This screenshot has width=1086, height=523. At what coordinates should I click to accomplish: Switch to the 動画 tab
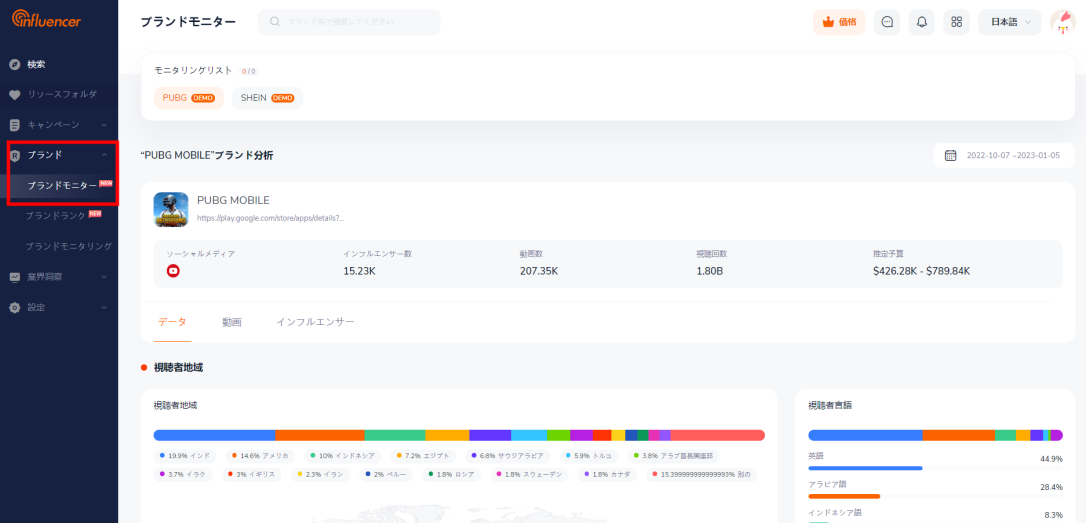[232, 322]
